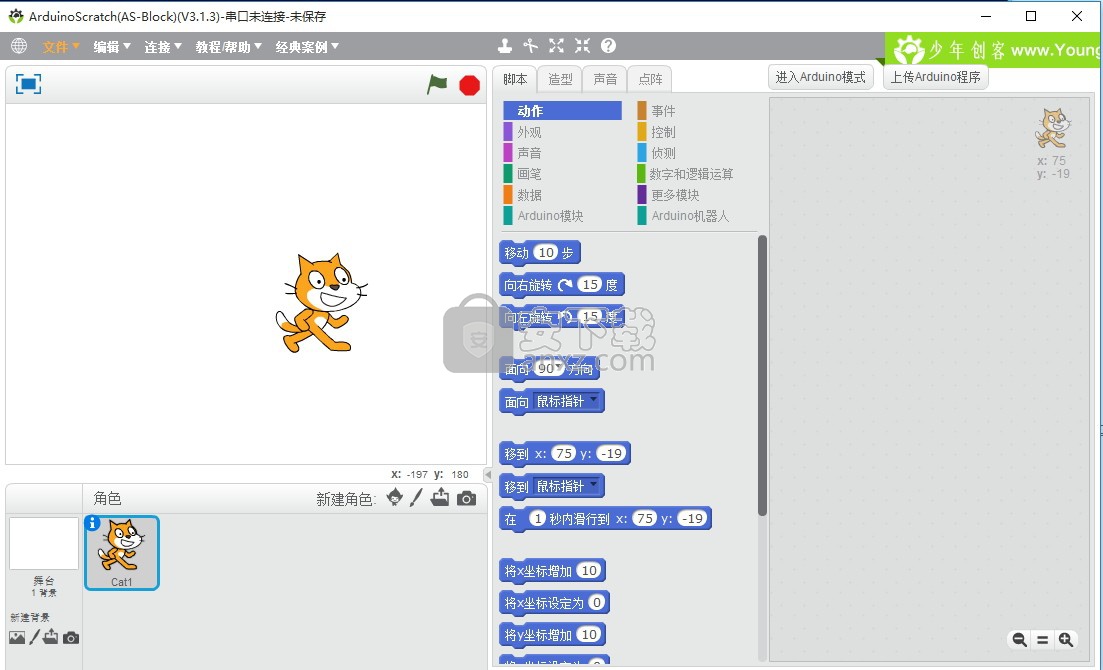Click the blocks palette scrollbar

click(x=763, y=375)
